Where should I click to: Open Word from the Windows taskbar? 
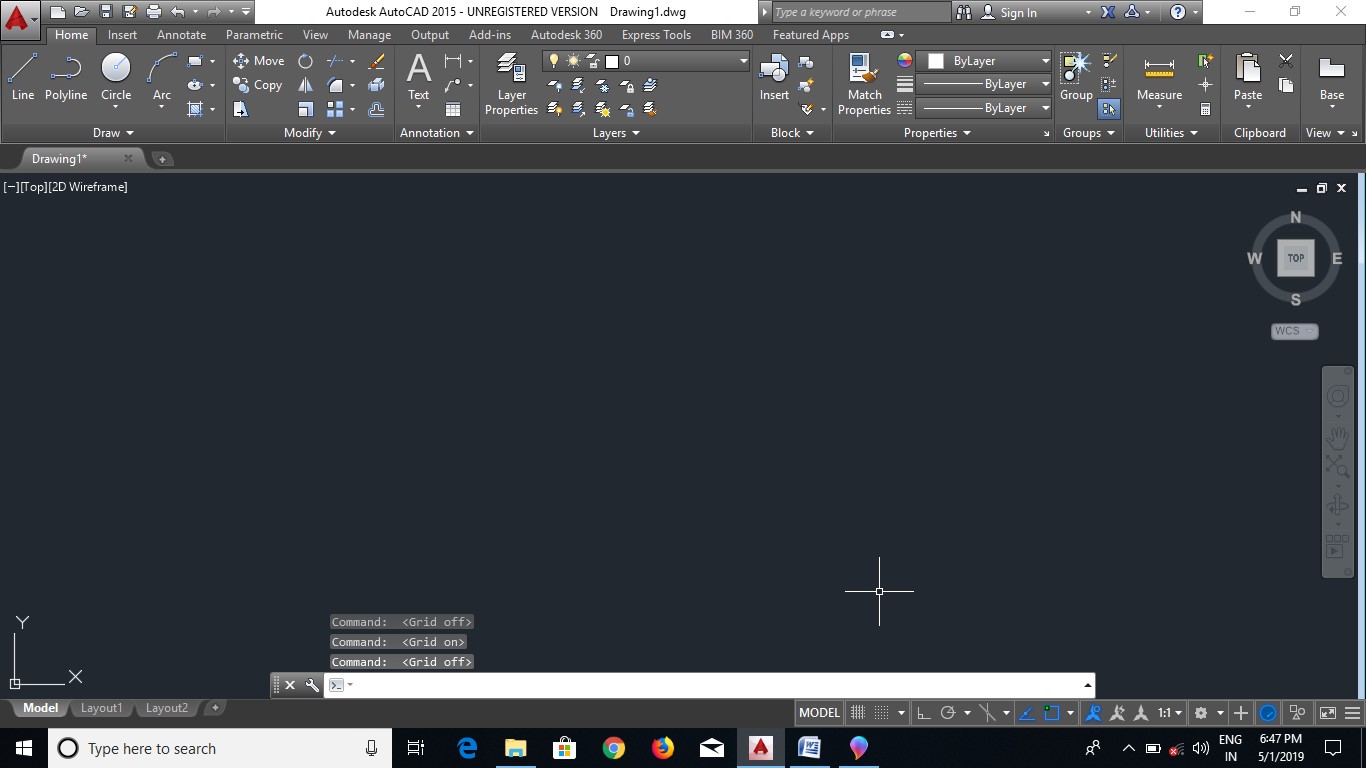tap(809, 748)
